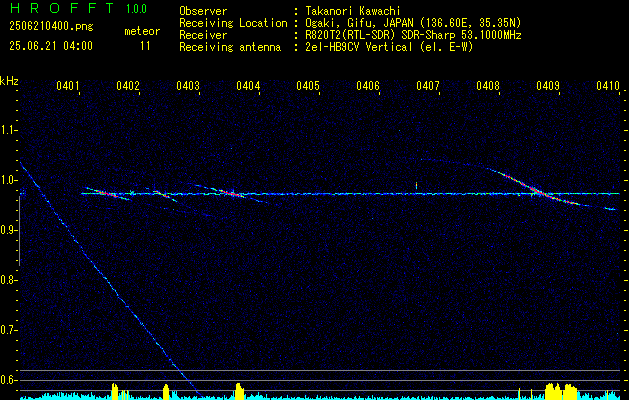This screenshot has width=629, height=400.
Task: Click the Observer field label
Action: pos(203,11)
